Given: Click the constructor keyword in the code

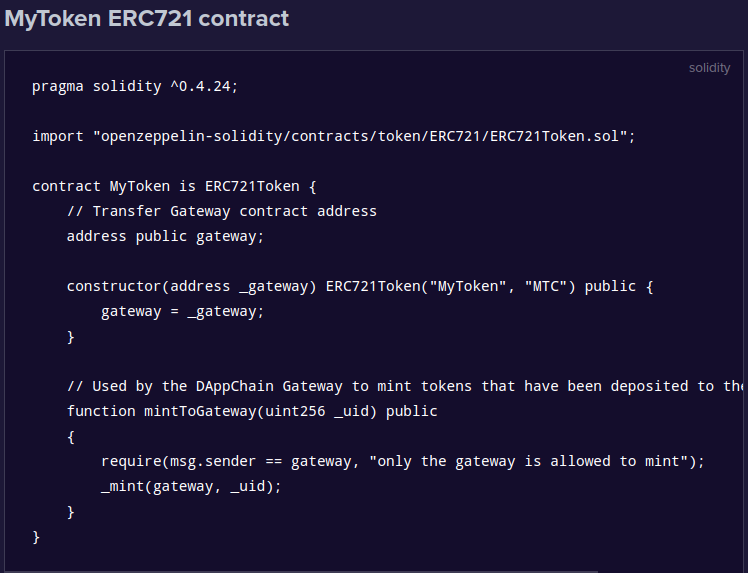Looking at the screenshot, I should click(114, 286).
